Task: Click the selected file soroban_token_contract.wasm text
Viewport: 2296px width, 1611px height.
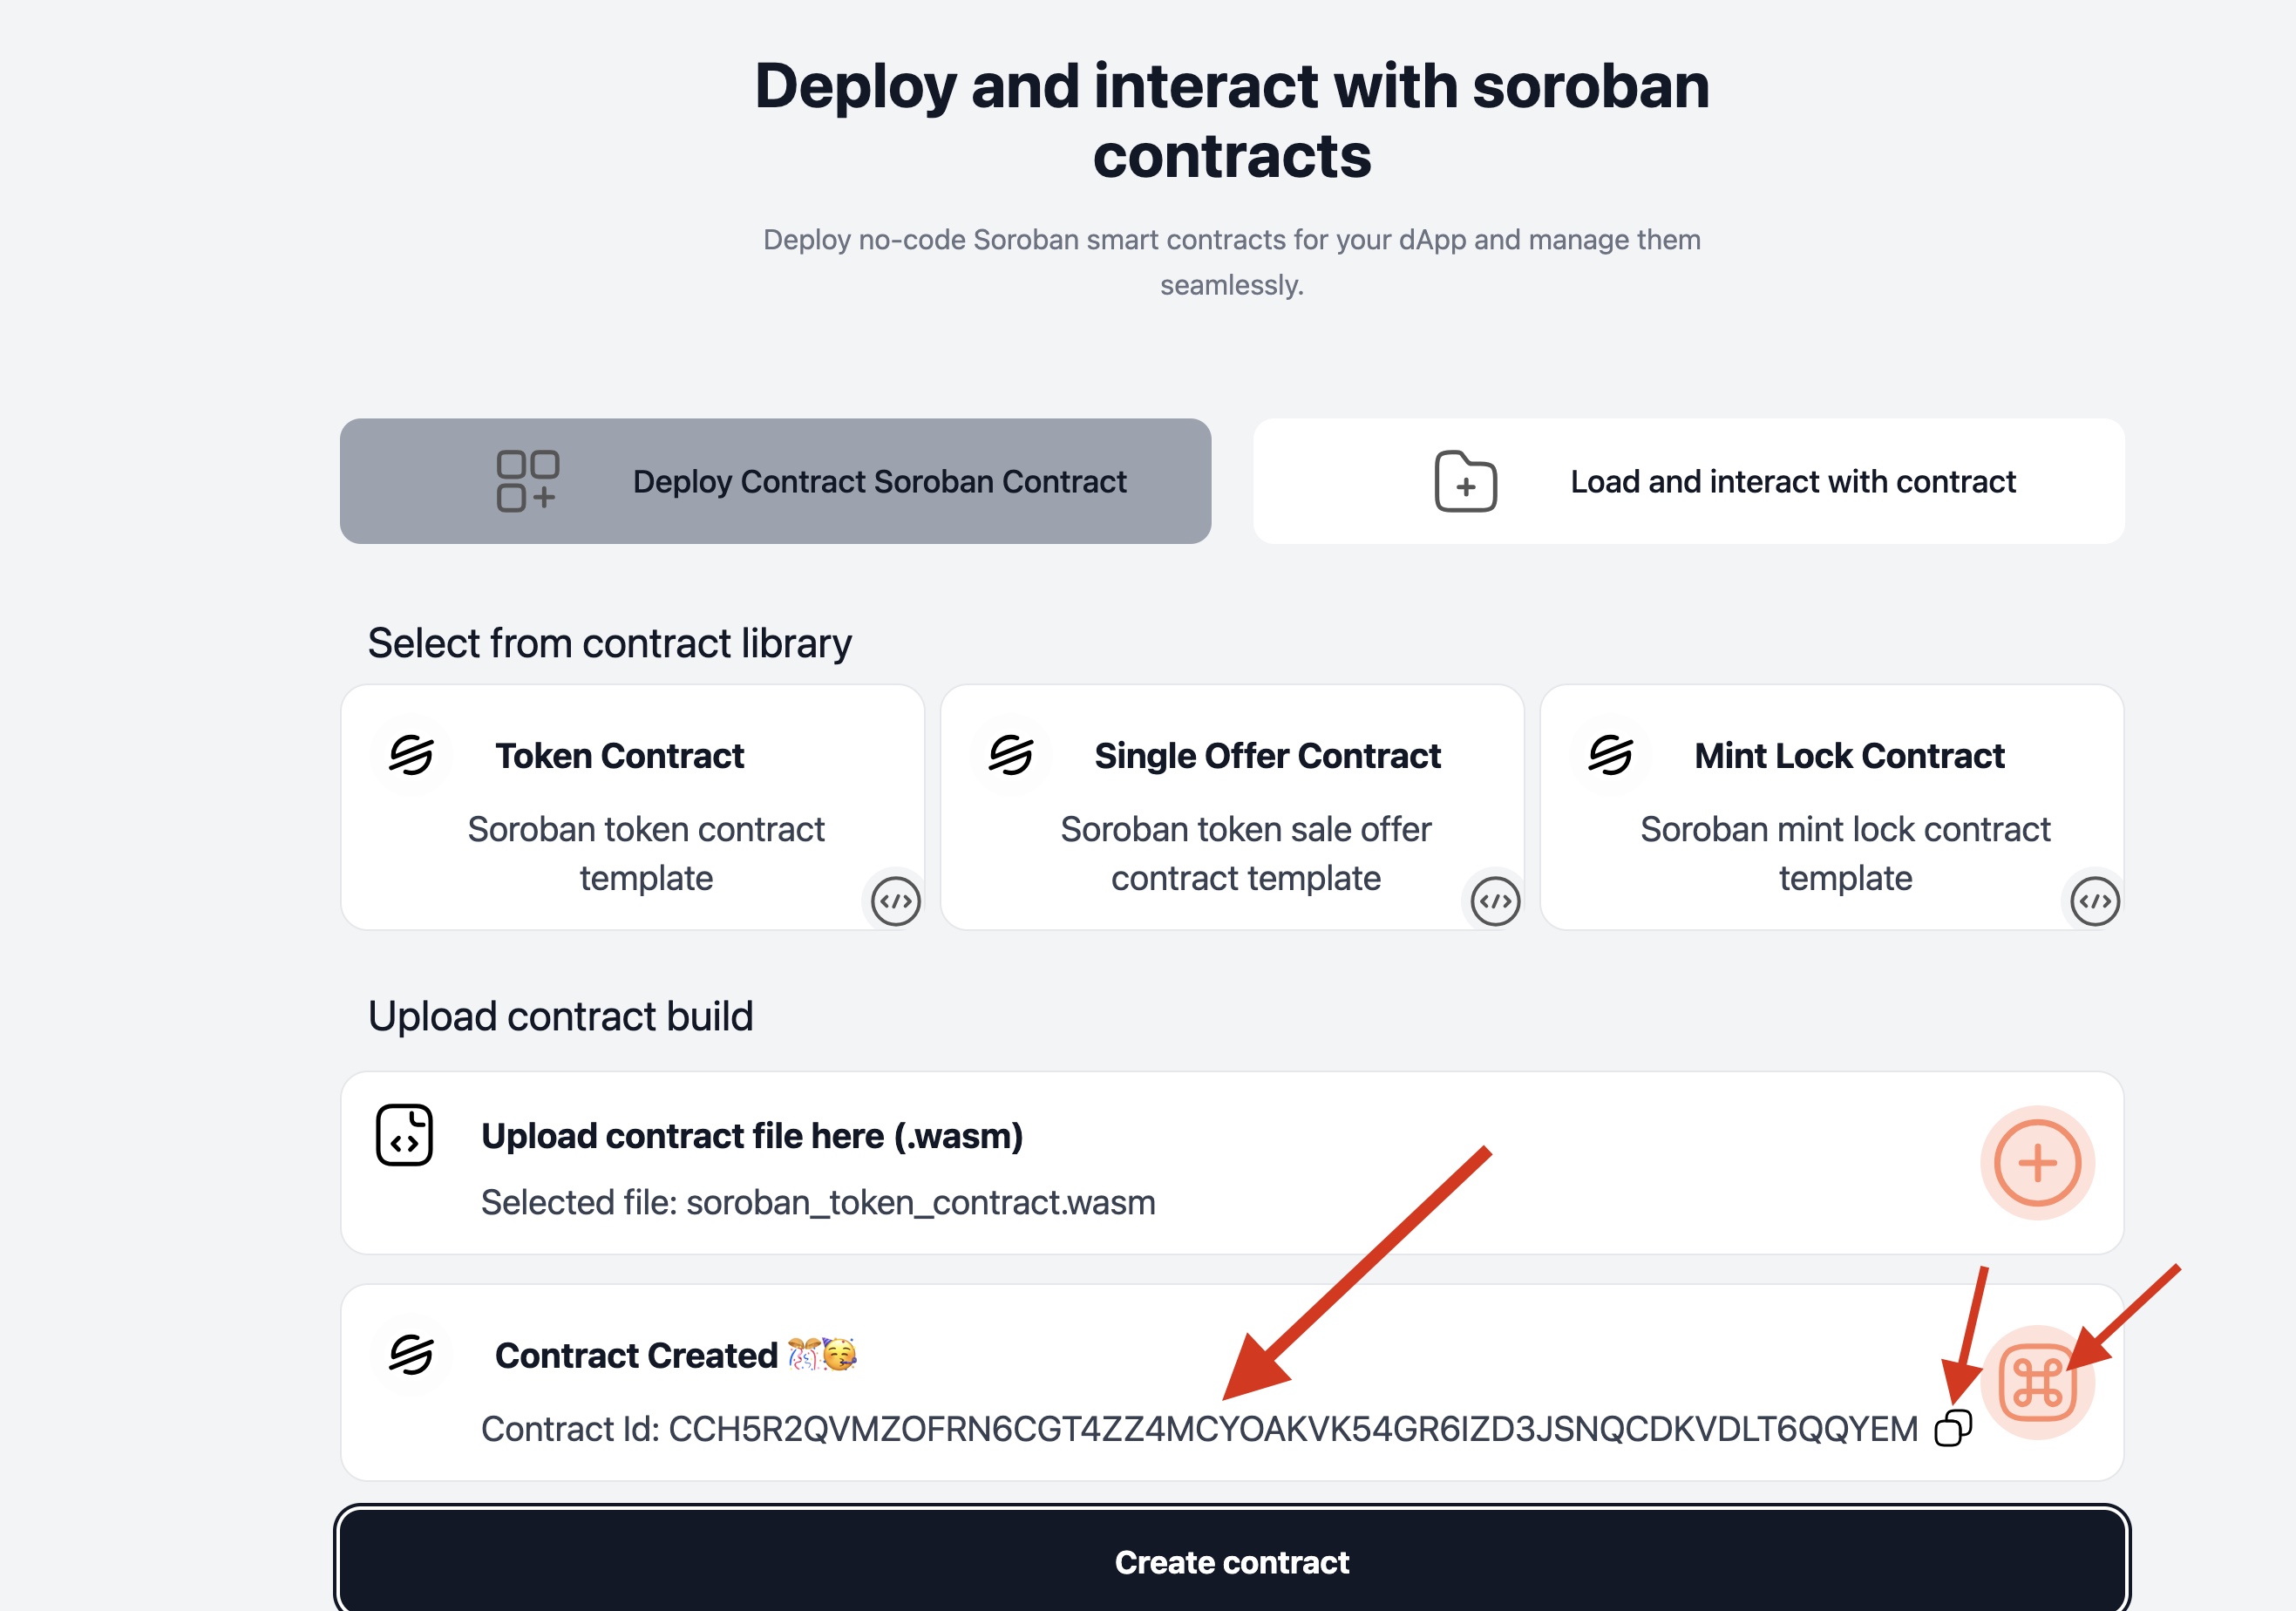Action: click(818, 1202)
